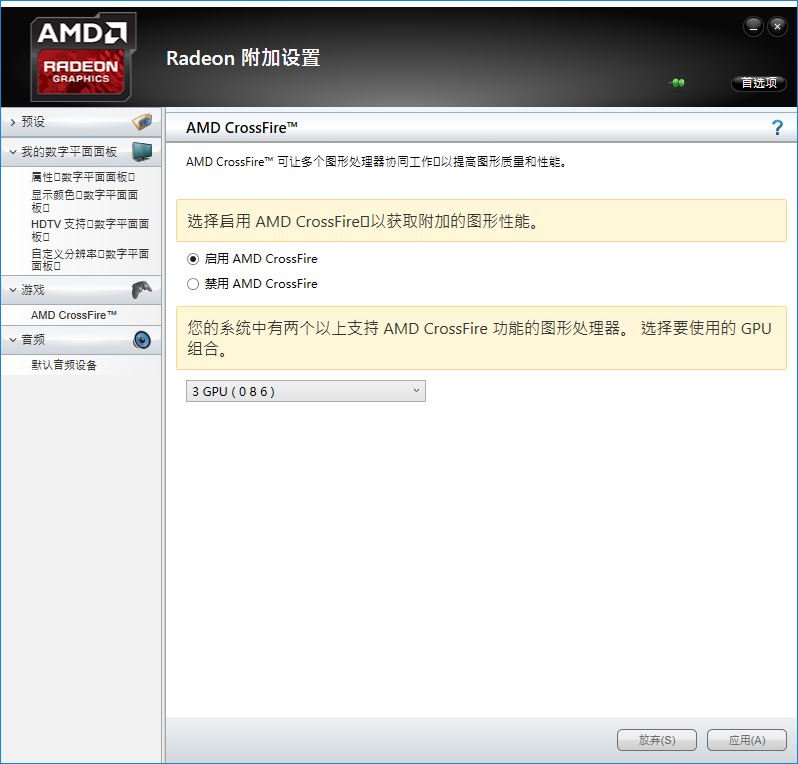
Task: Click the AMD CrossFire™ page heading
Action: (242, 128)
